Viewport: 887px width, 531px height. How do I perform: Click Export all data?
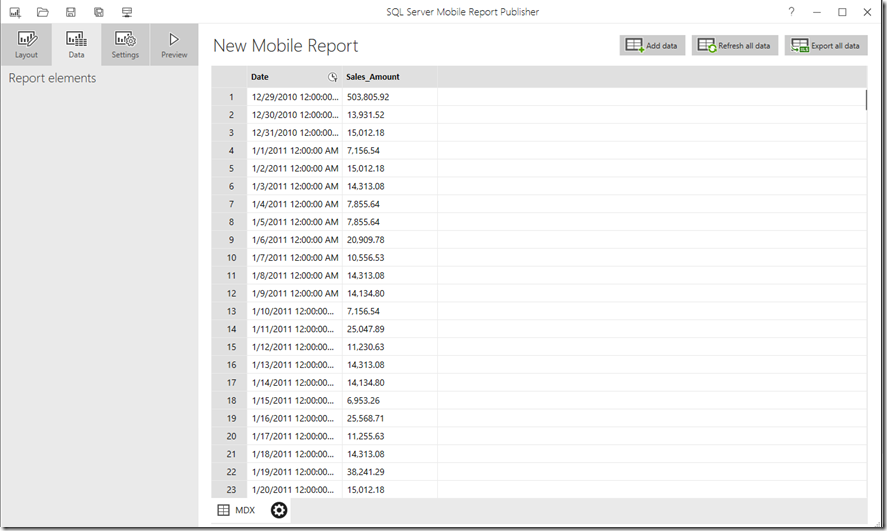click(x=826, y=46)
